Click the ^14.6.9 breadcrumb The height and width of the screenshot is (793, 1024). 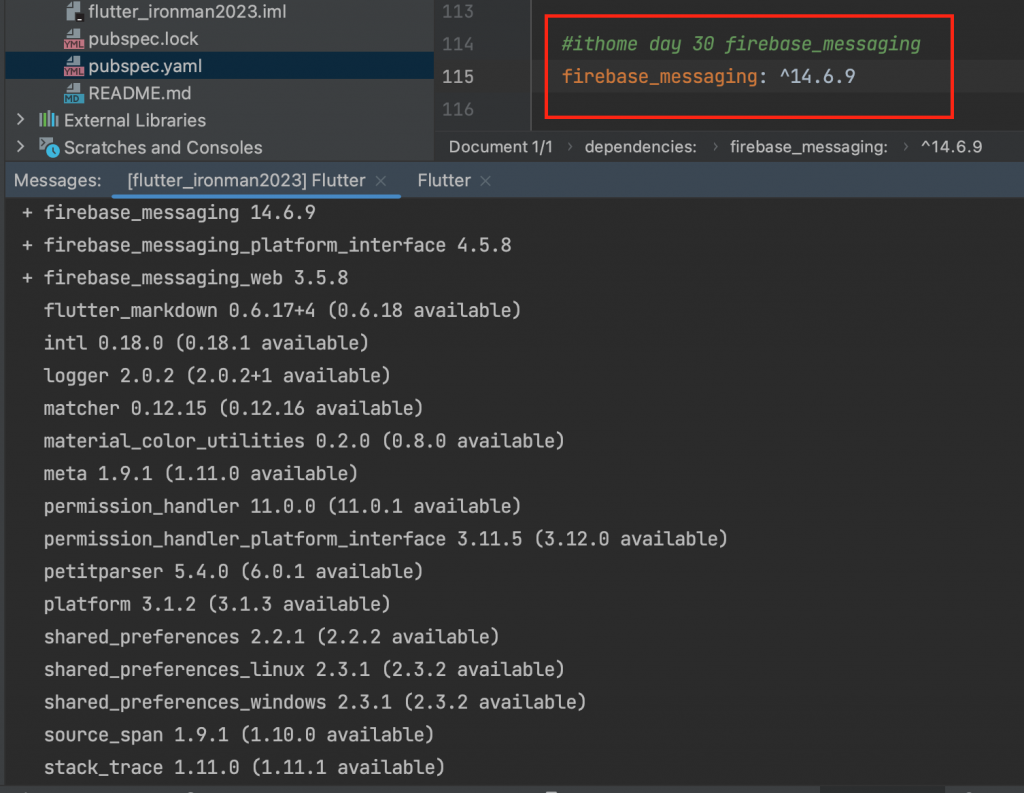(x=951, y=147)
